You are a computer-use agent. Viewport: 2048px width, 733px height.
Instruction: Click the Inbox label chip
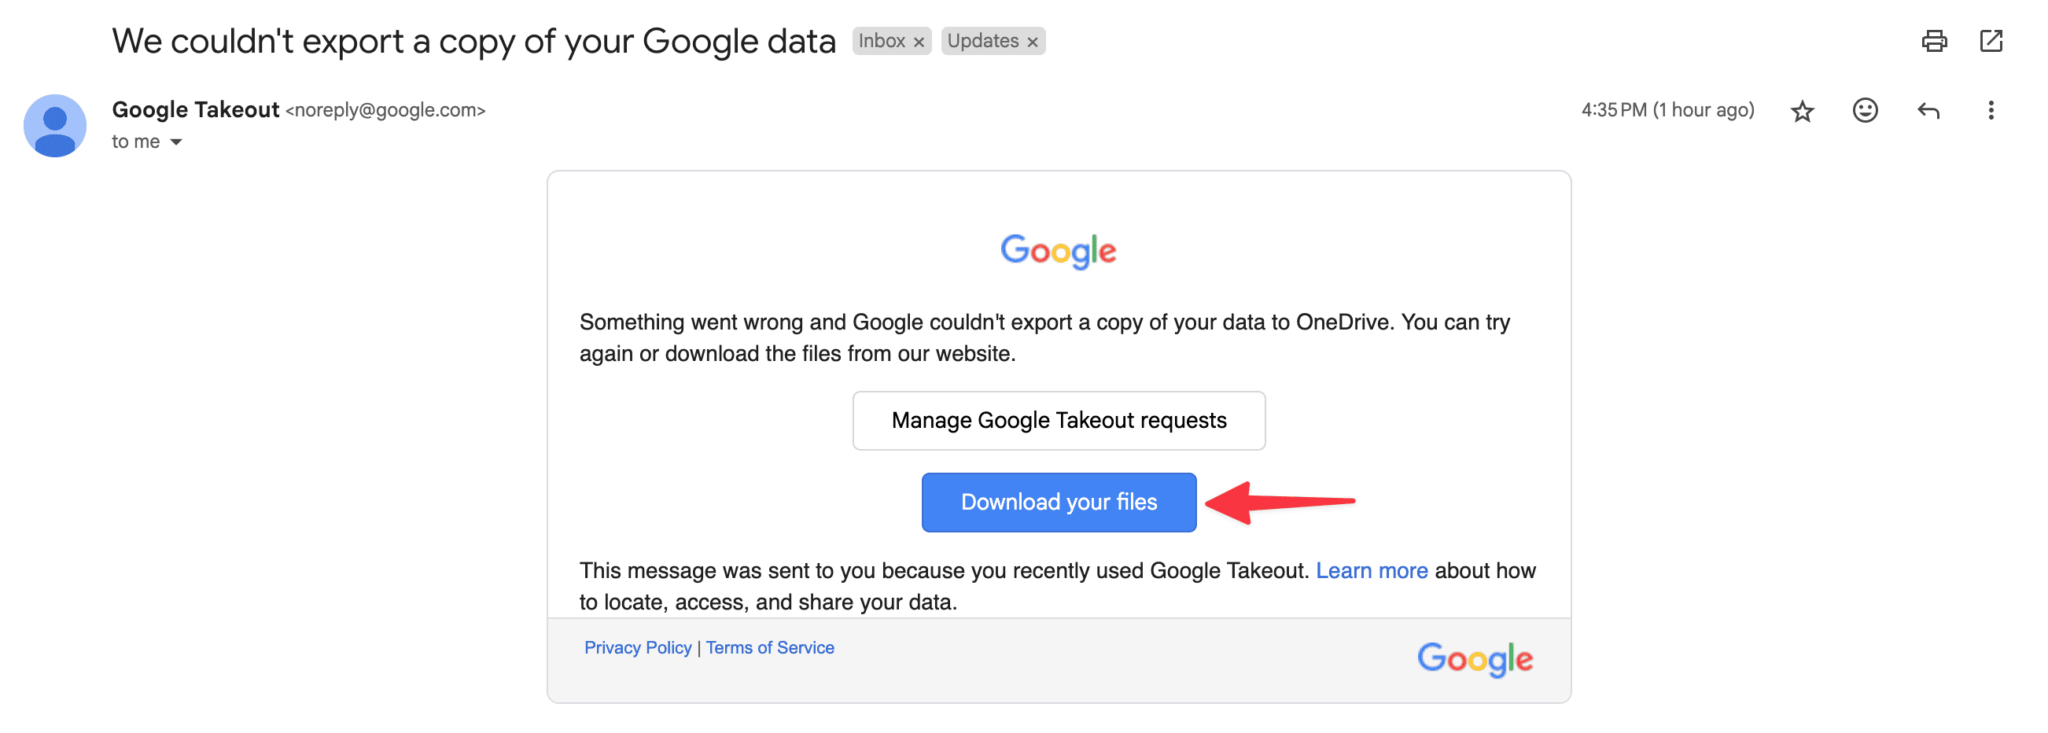881,41
